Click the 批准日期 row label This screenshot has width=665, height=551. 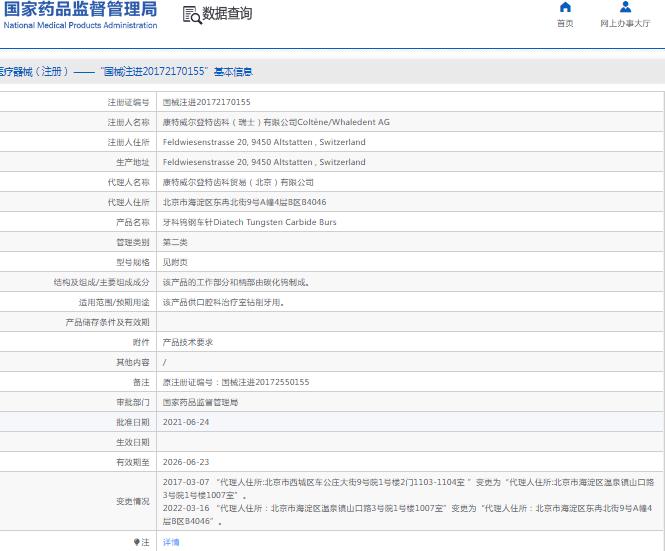pos(132,422)
